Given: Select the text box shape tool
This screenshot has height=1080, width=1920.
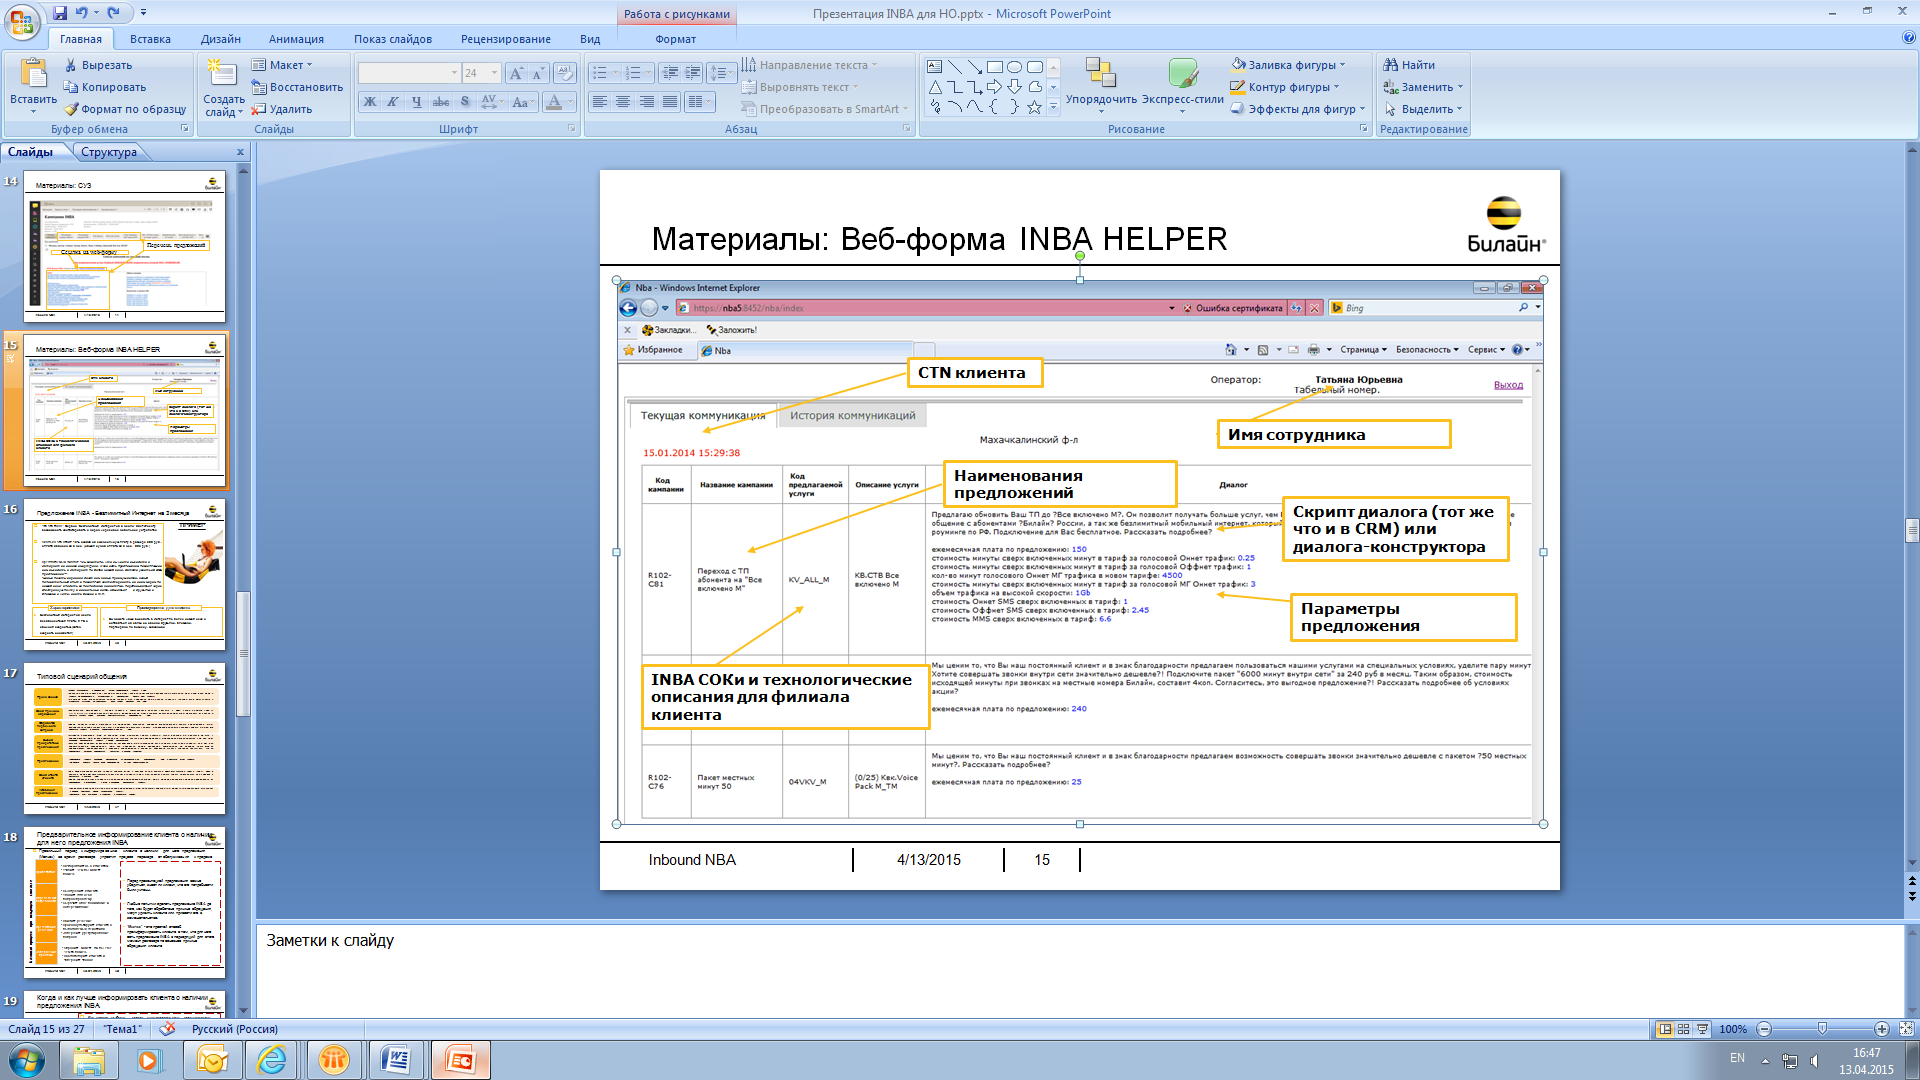Looking at the screenshot, I should click(x=934, y=67).
